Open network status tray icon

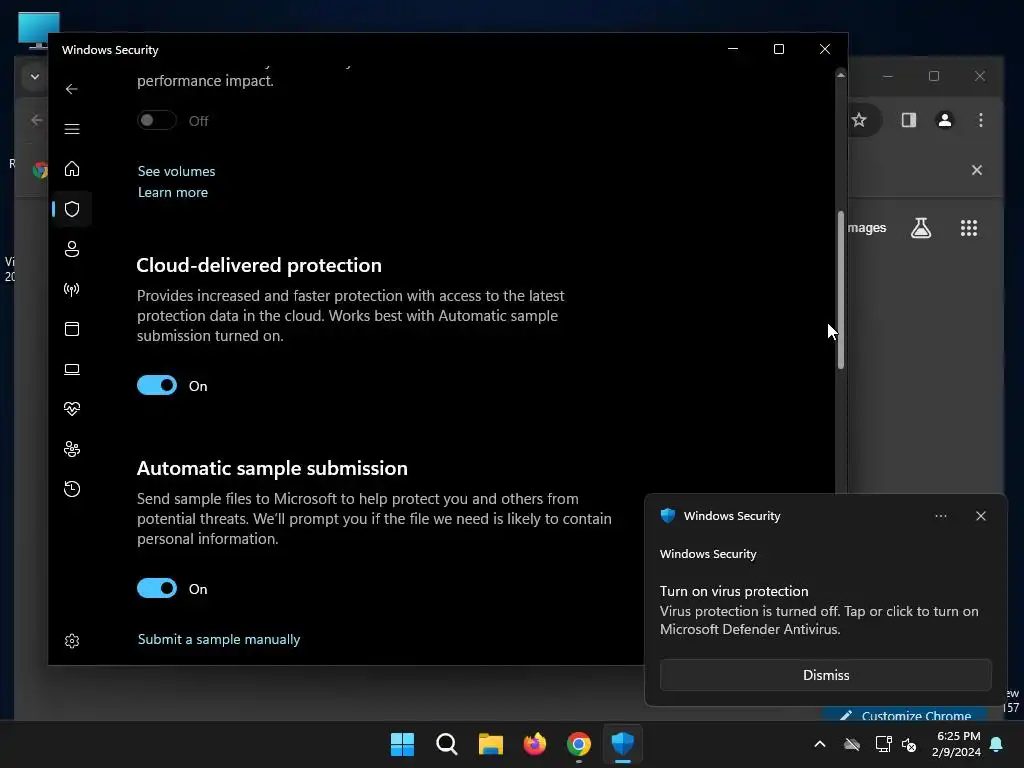pos(883,744)
